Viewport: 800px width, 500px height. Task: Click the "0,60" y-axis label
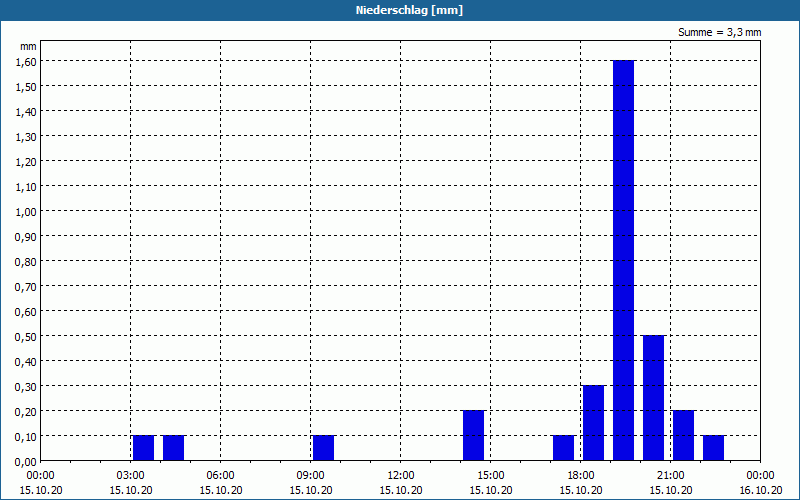[26, 311]
